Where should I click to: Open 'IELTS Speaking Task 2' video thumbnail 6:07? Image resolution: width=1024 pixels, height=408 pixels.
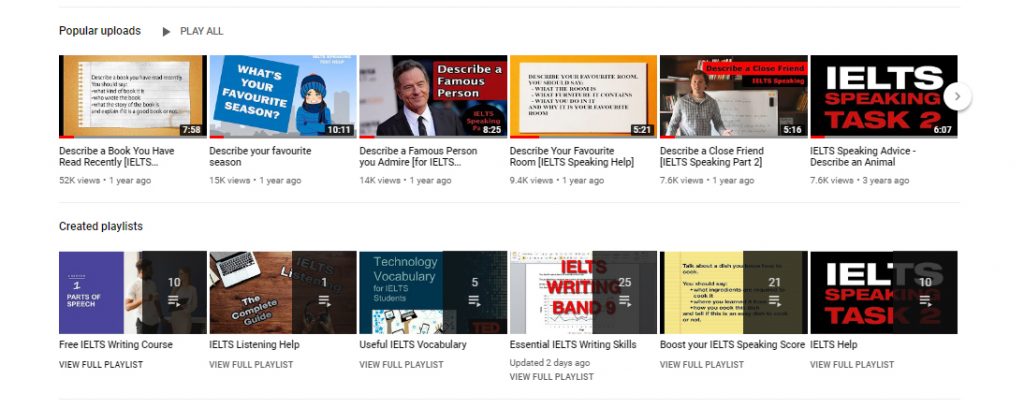point(884,97)
